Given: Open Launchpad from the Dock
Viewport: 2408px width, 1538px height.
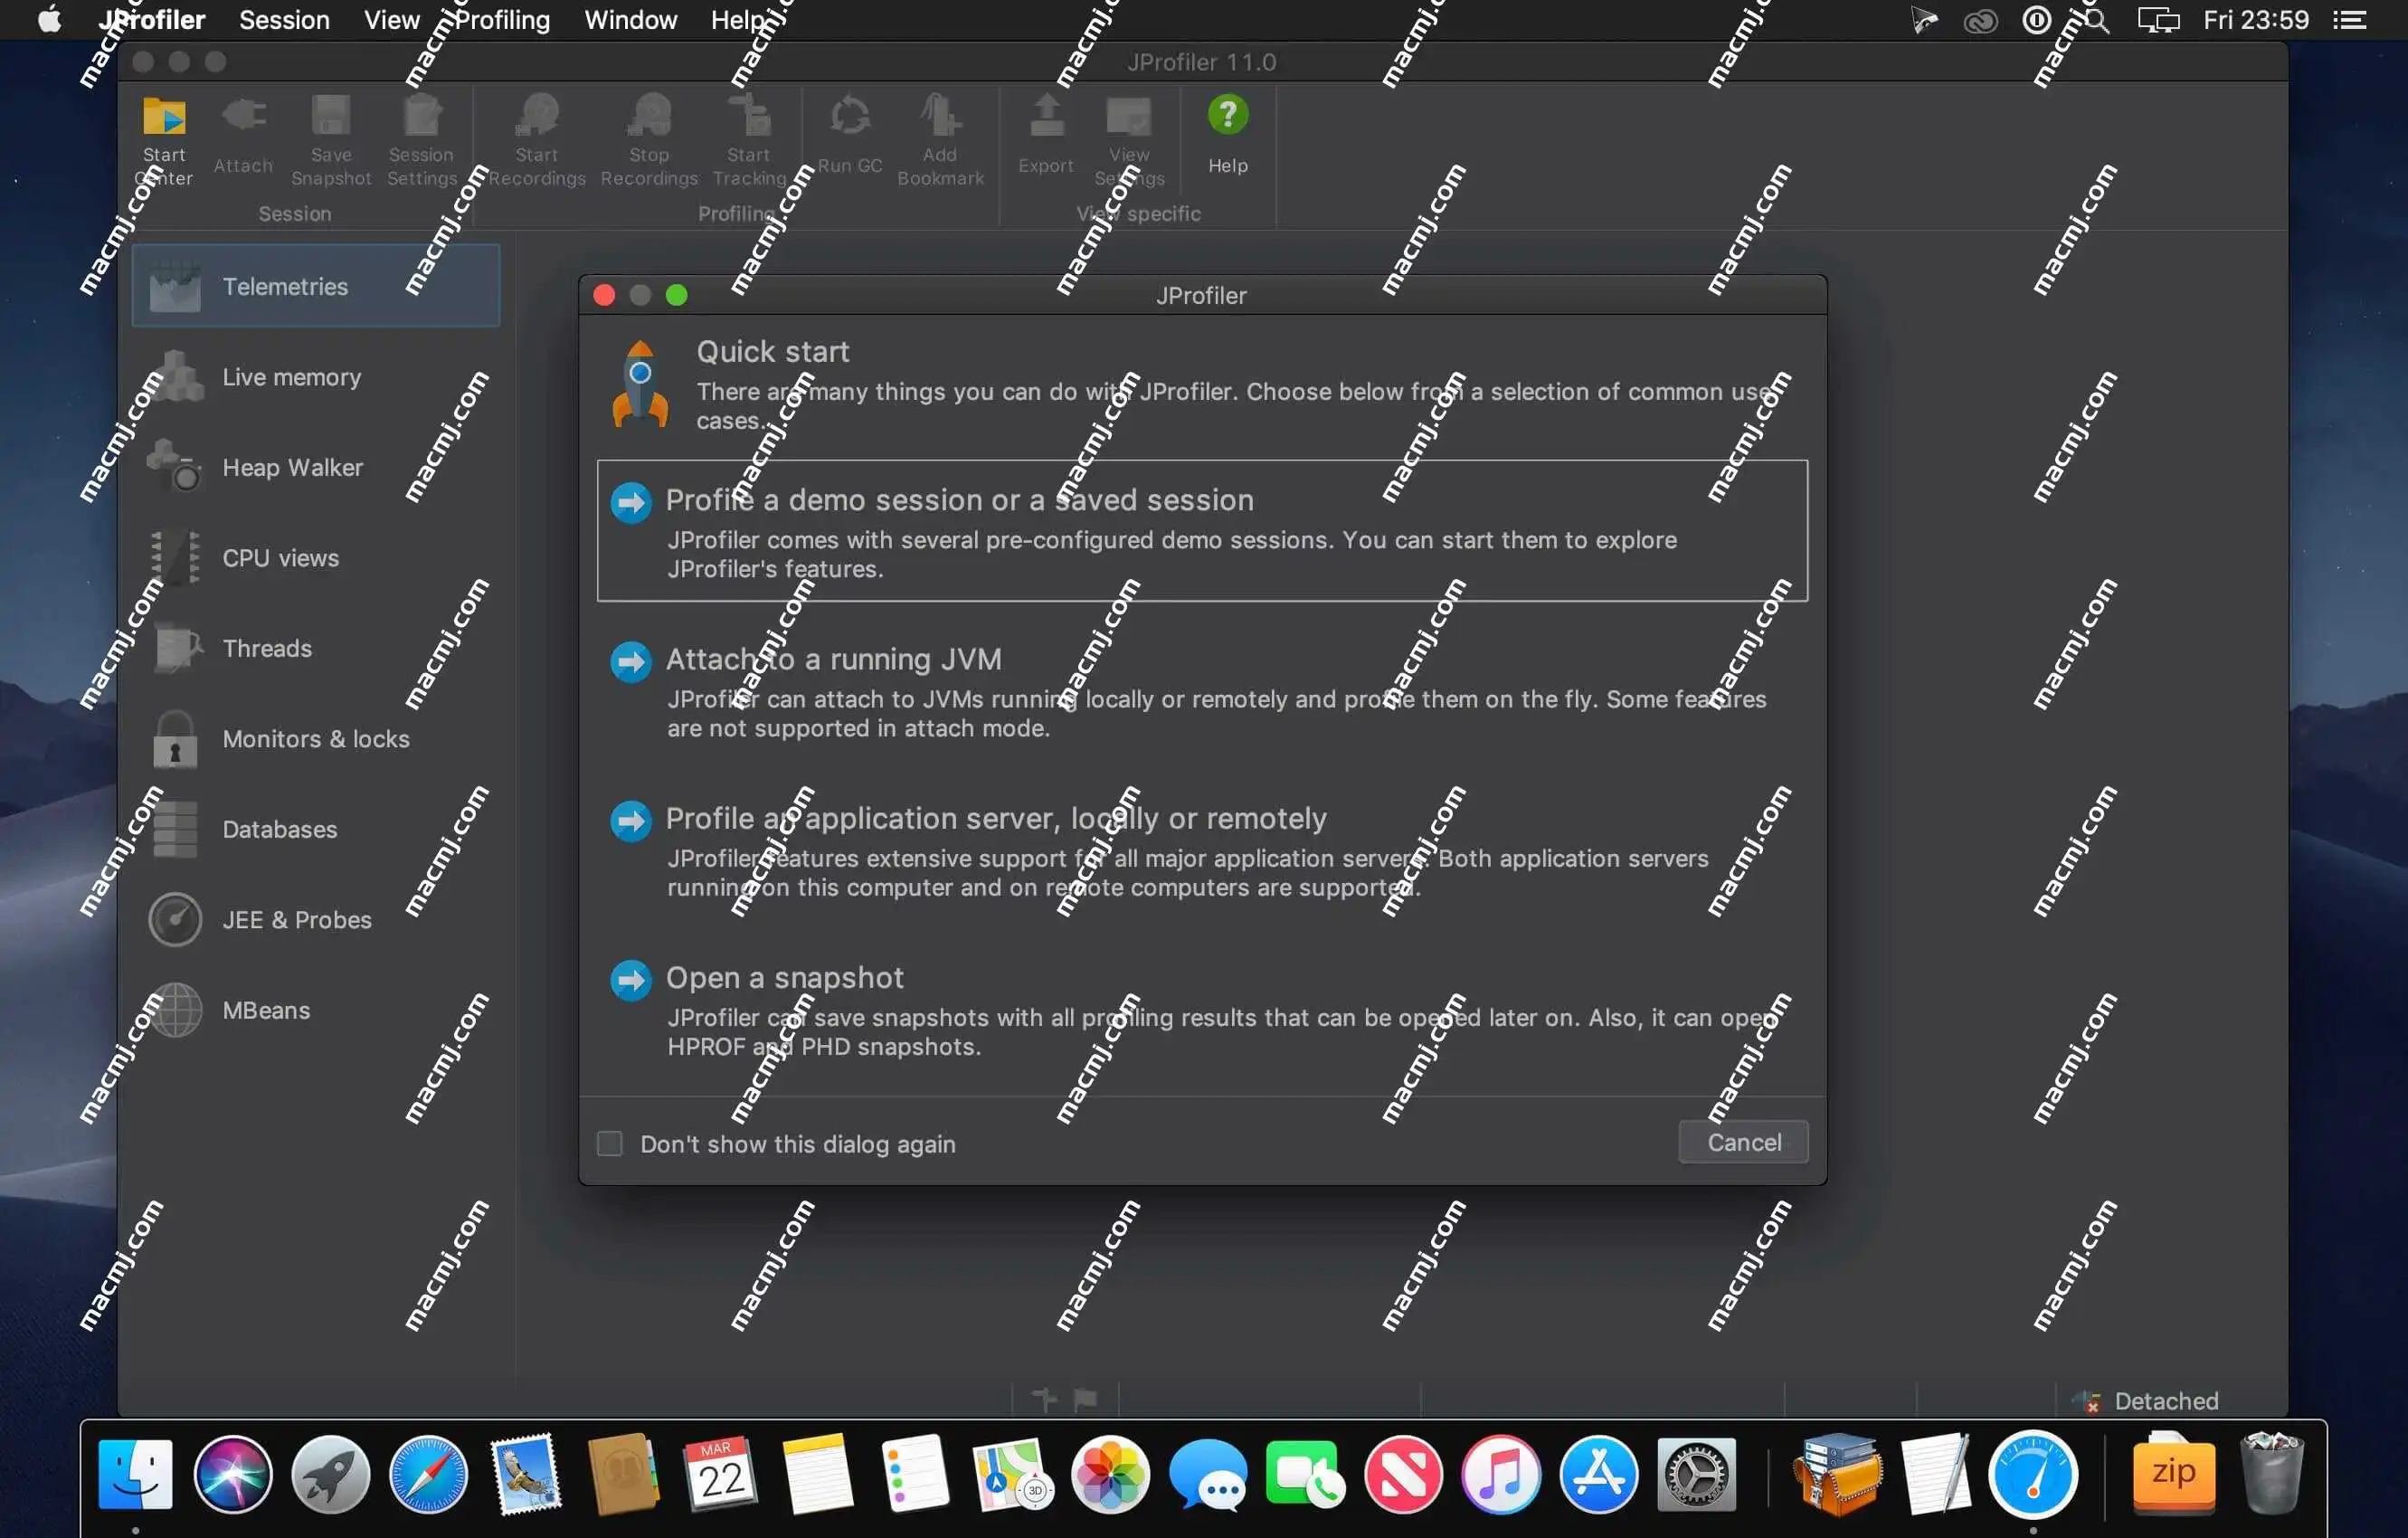Looking at the screenshot, I should (331, 1474).
